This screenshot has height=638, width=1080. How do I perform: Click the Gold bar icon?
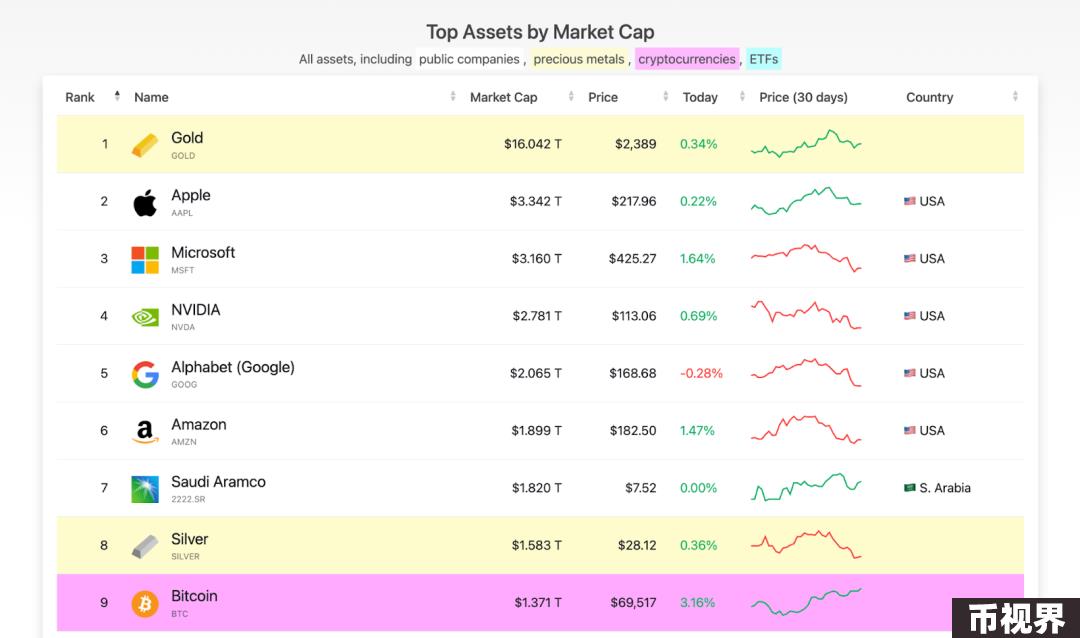[x=145, y=145]
